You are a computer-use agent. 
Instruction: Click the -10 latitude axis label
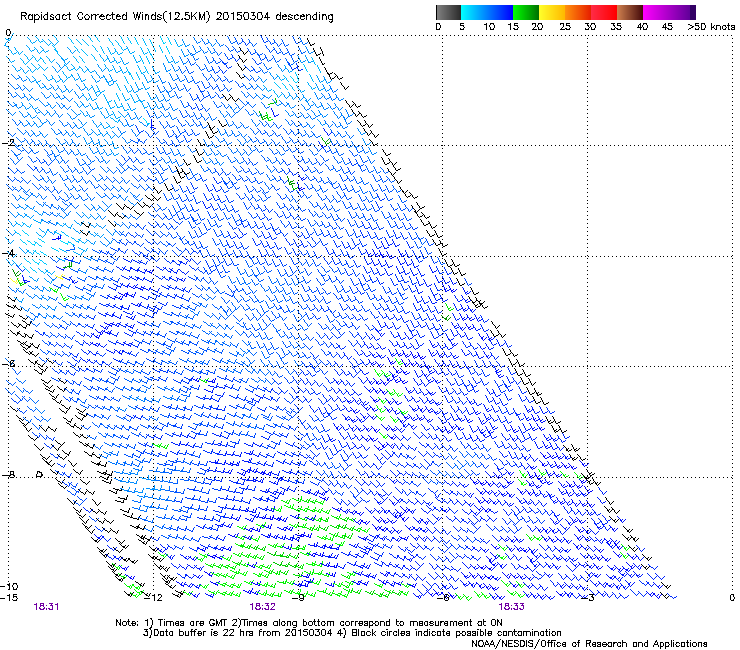[x=9, y=586]
